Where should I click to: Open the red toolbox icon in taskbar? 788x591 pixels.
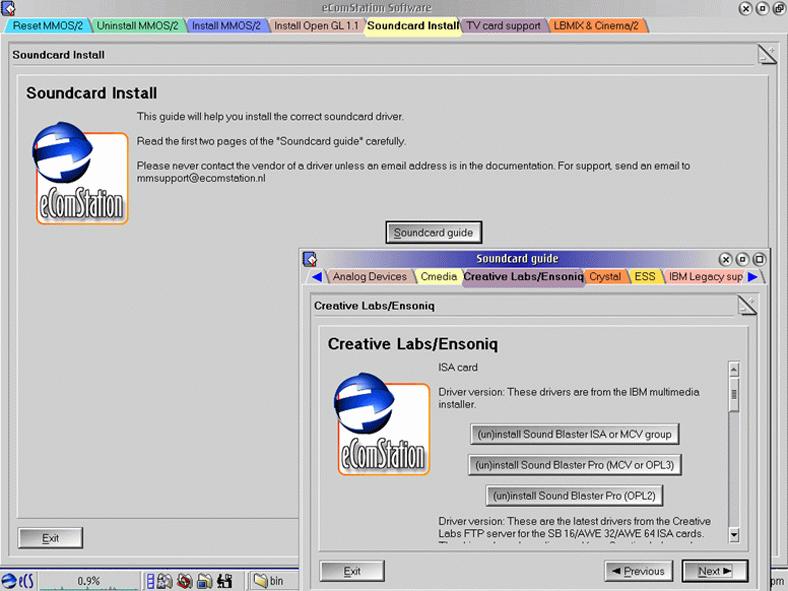coord(184,581)
